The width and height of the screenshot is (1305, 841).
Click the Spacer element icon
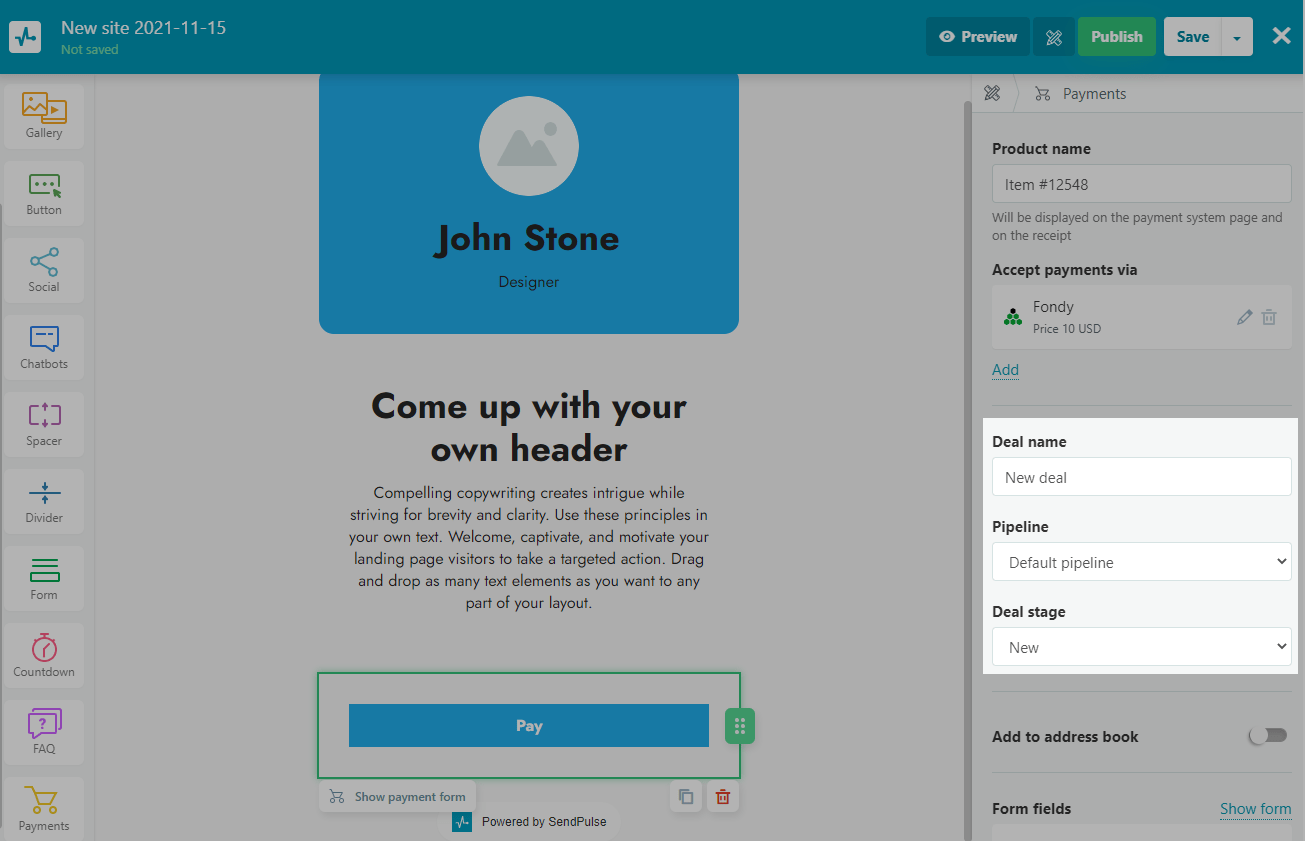(44, 424)
